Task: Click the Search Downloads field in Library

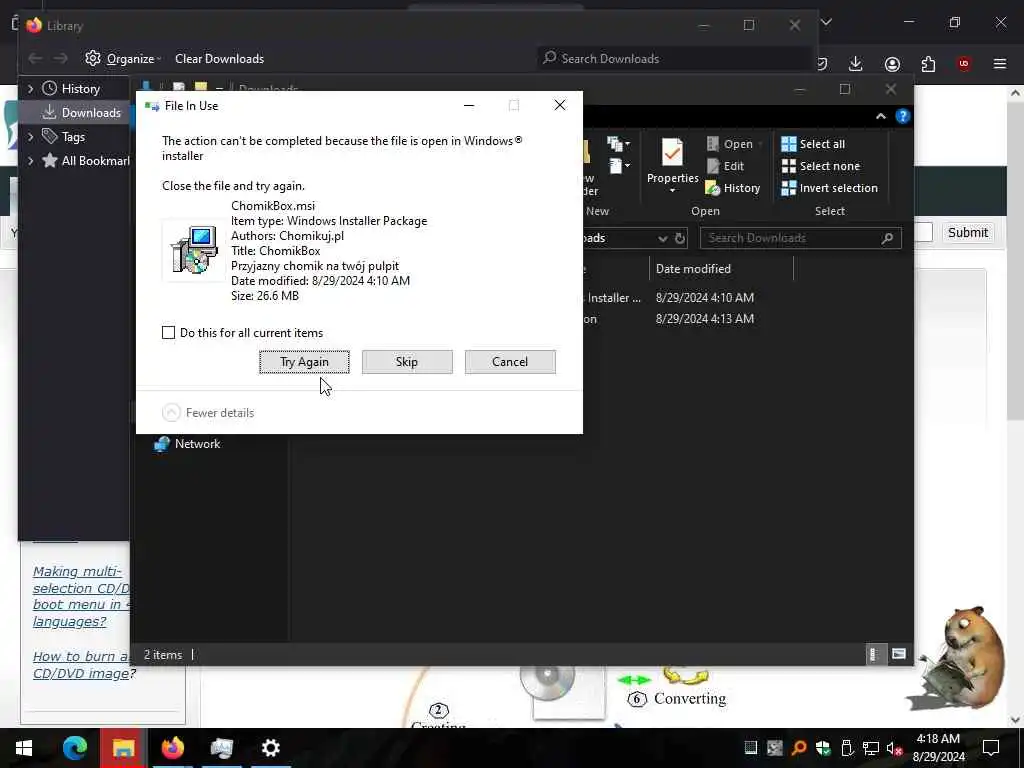Action: [x=676, y=59]
